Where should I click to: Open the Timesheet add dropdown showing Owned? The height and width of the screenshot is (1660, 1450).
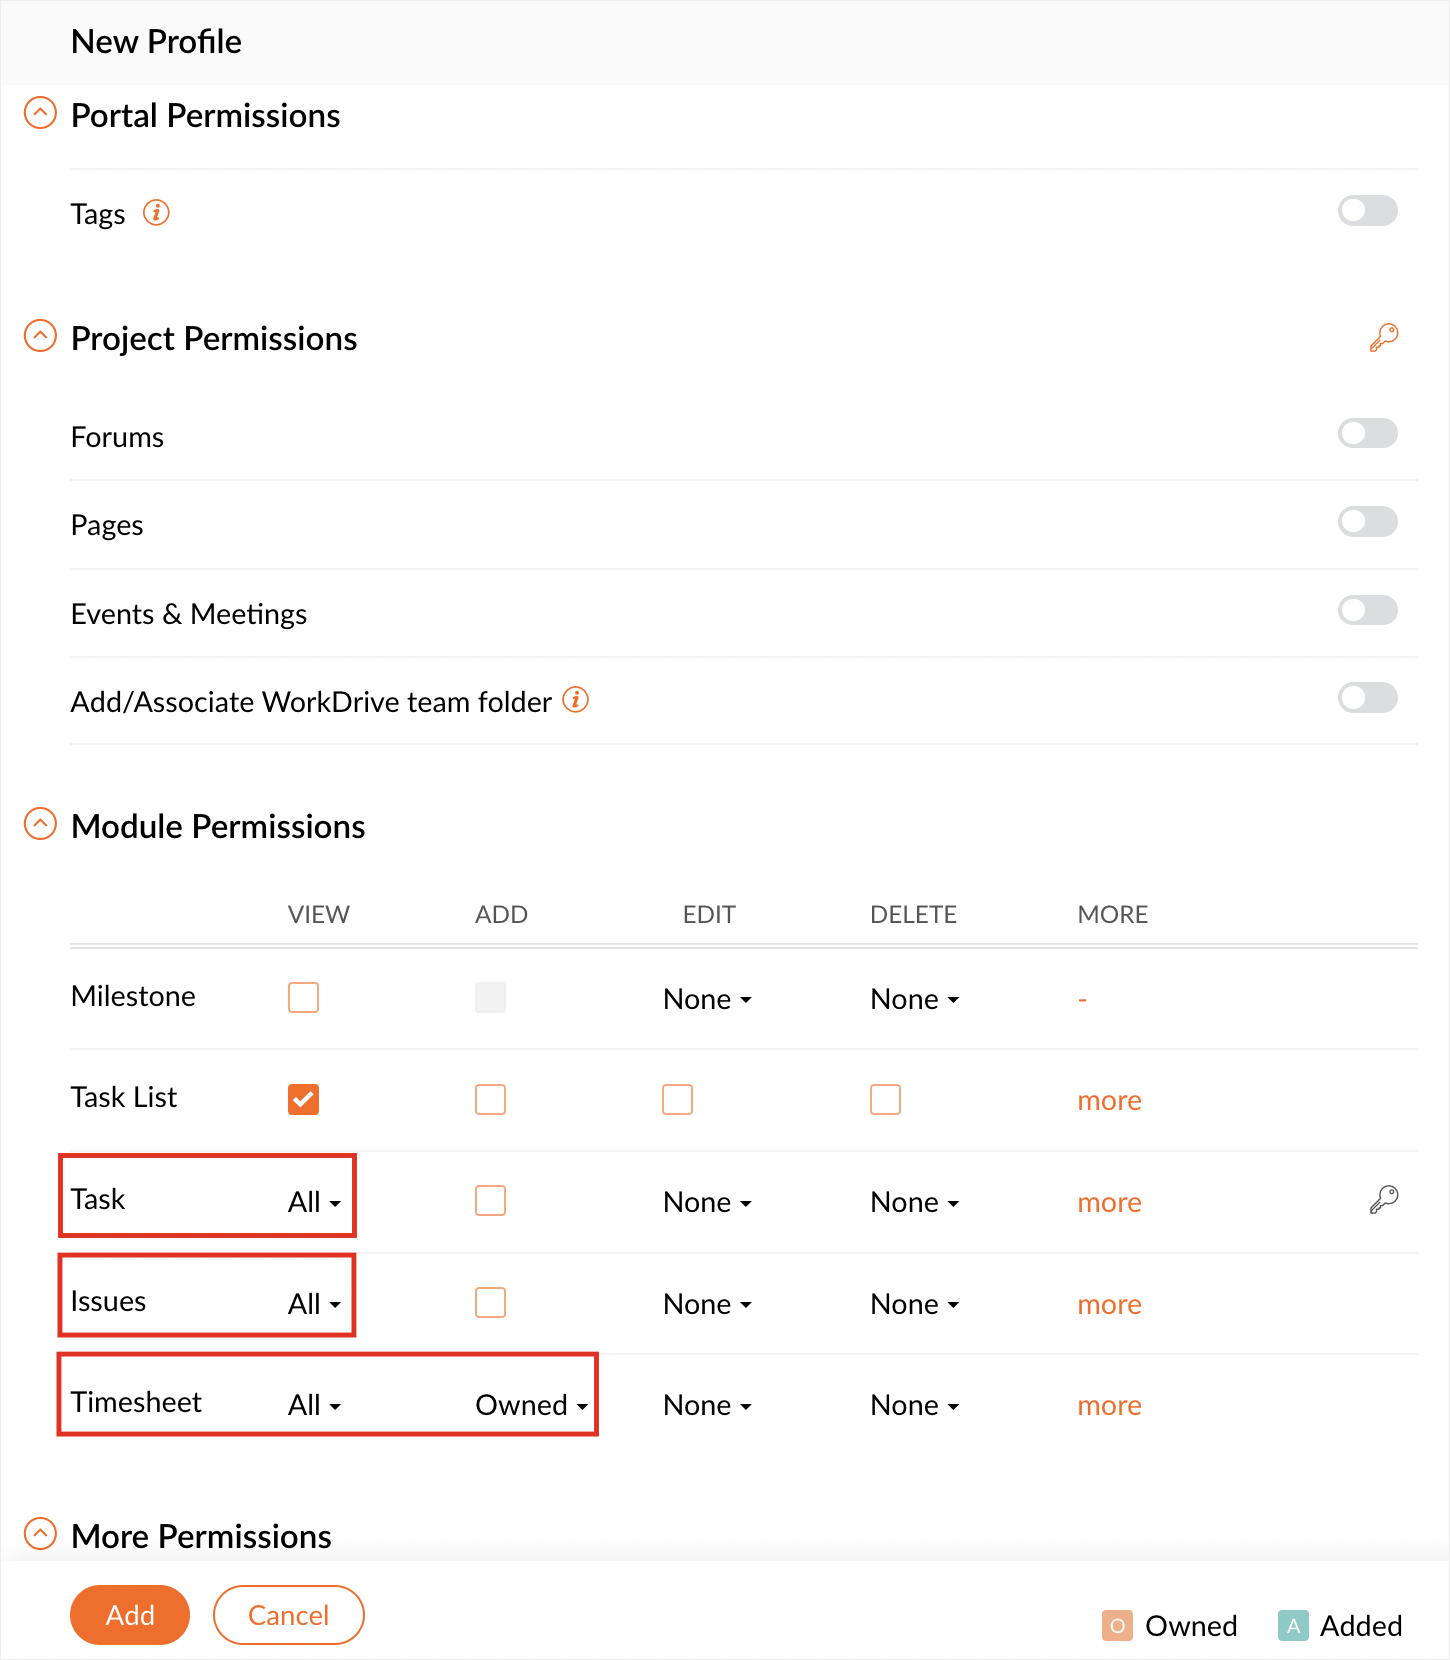click(531, 1405)
